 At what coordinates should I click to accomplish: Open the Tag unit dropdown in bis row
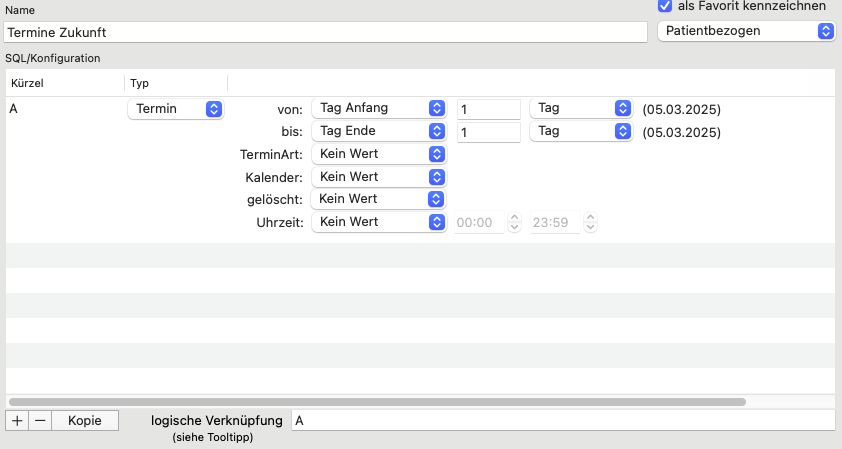[x=581, y=132]
